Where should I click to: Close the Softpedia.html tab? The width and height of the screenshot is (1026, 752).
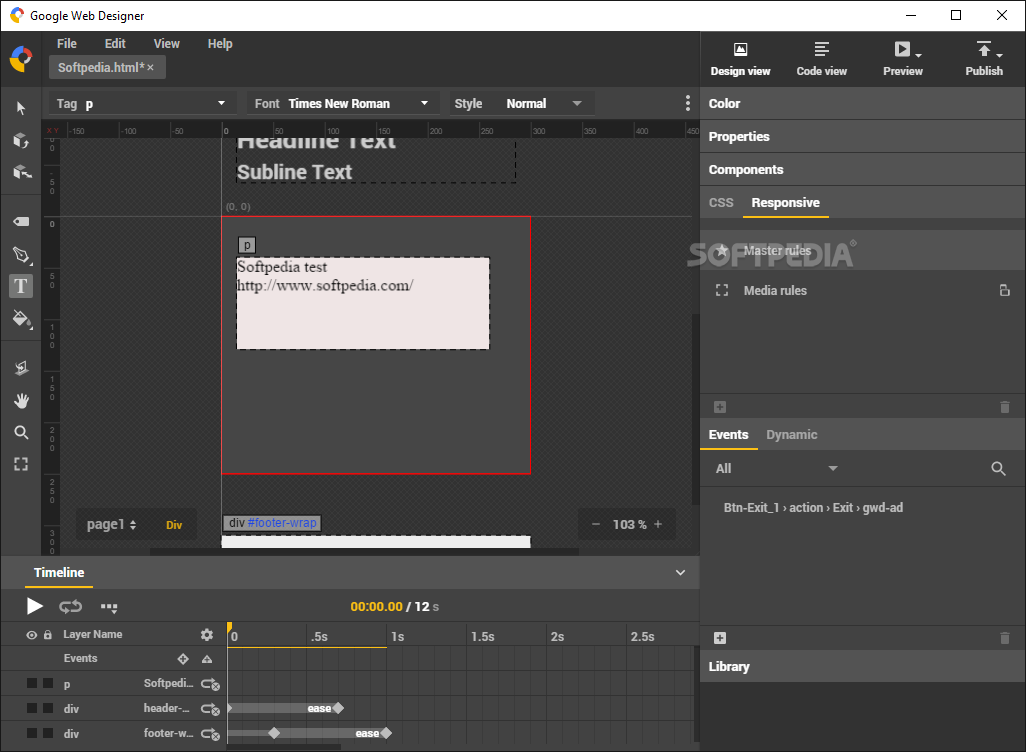[x=150, y=67]
